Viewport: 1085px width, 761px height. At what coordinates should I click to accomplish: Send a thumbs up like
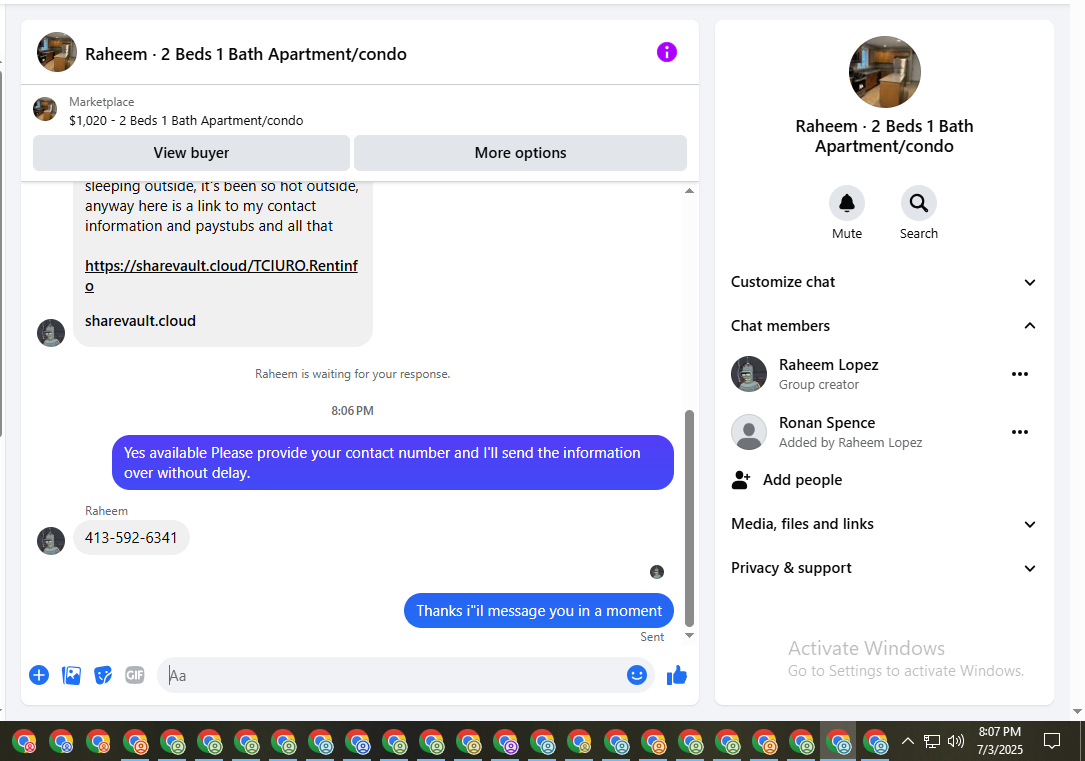coord(677,675)
